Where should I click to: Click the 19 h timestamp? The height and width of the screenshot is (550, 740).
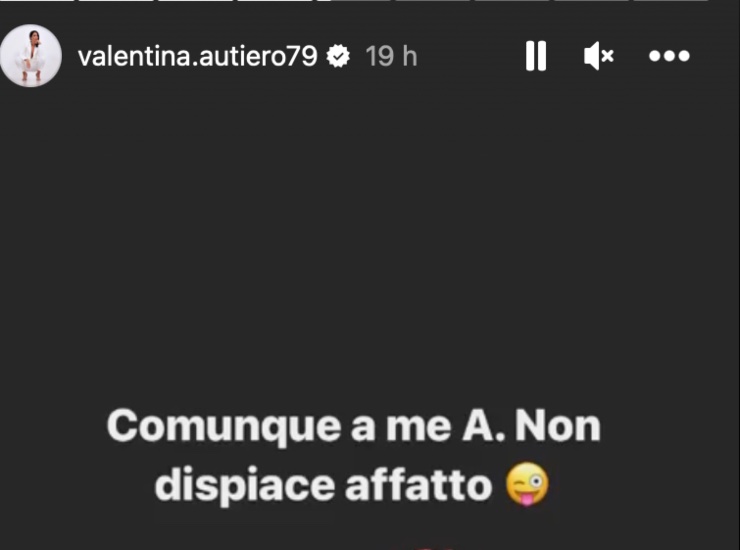click(x=391, y=56)
